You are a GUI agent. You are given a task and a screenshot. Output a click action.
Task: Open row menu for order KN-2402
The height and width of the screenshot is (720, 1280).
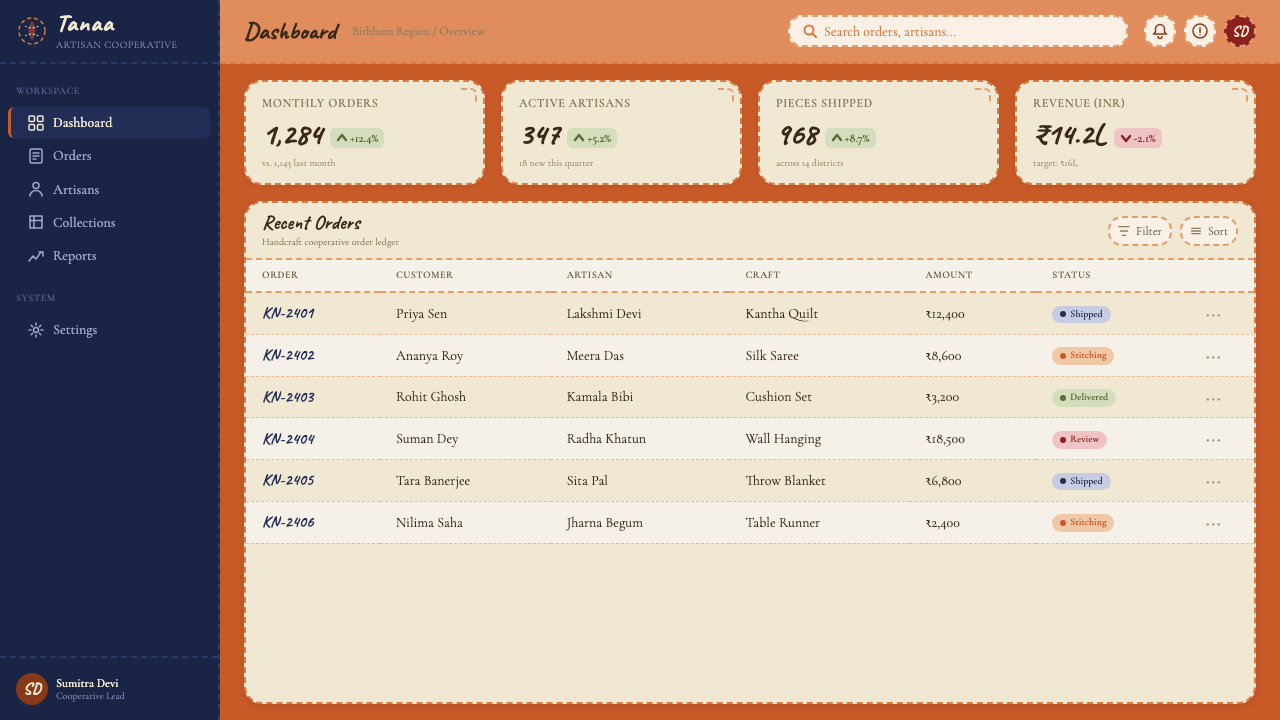click(1213, 357)
